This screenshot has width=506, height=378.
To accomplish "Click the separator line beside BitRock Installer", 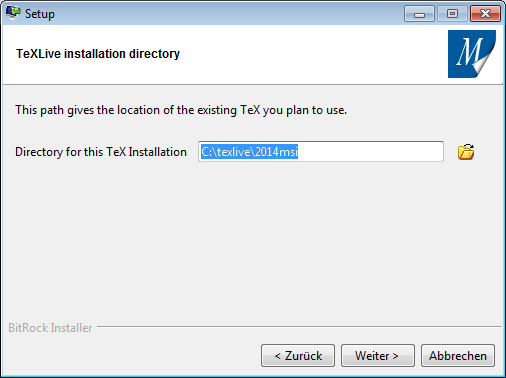I will point(299,327).
